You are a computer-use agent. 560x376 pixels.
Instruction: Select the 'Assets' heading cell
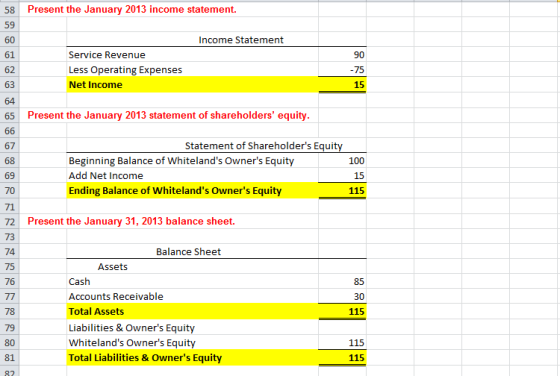[192, 267]
